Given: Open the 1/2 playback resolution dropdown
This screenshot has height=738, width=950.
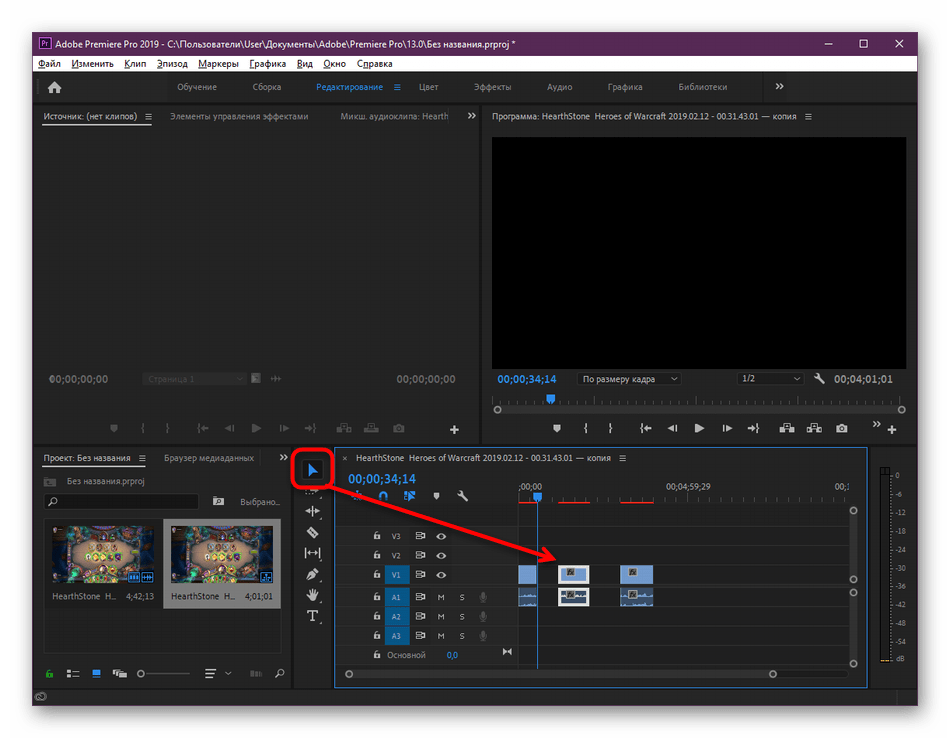Looking at the screenshot, I should click(770, 379).
